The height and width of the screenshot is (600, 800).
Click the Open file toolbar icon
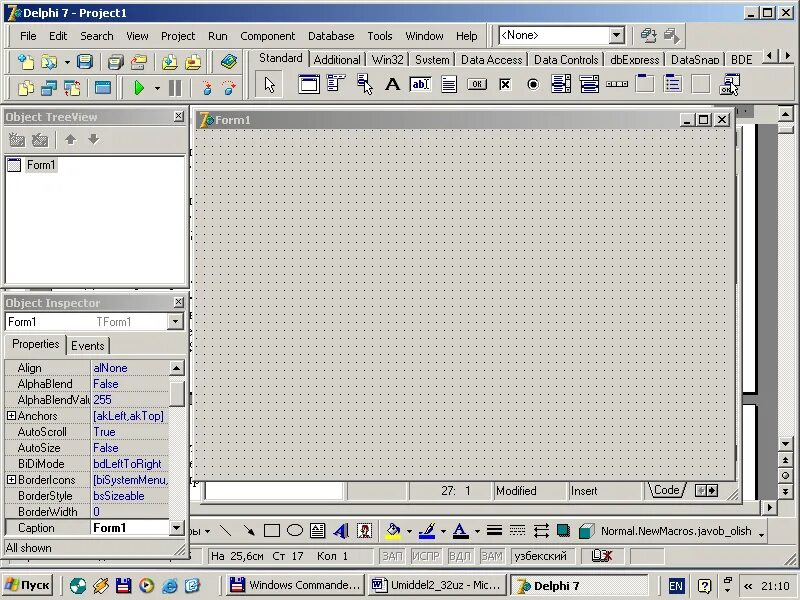pyautogui.click(x=49, y=62)
